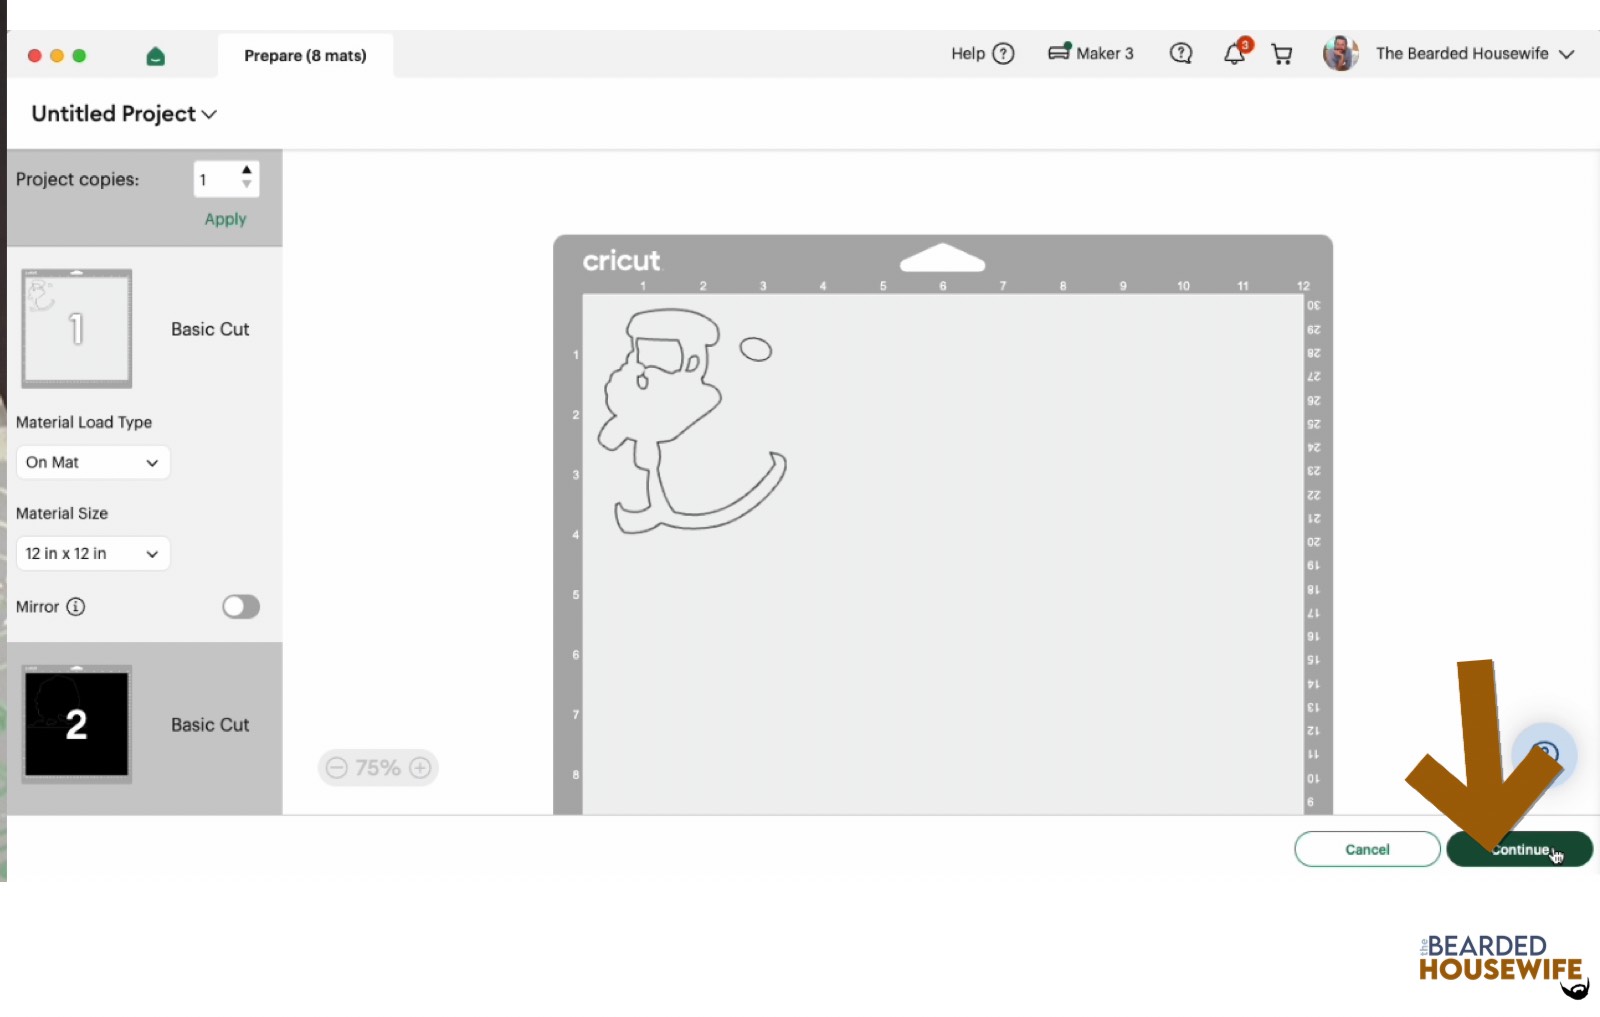Click the 75% zoom level text

coord(378,768)
